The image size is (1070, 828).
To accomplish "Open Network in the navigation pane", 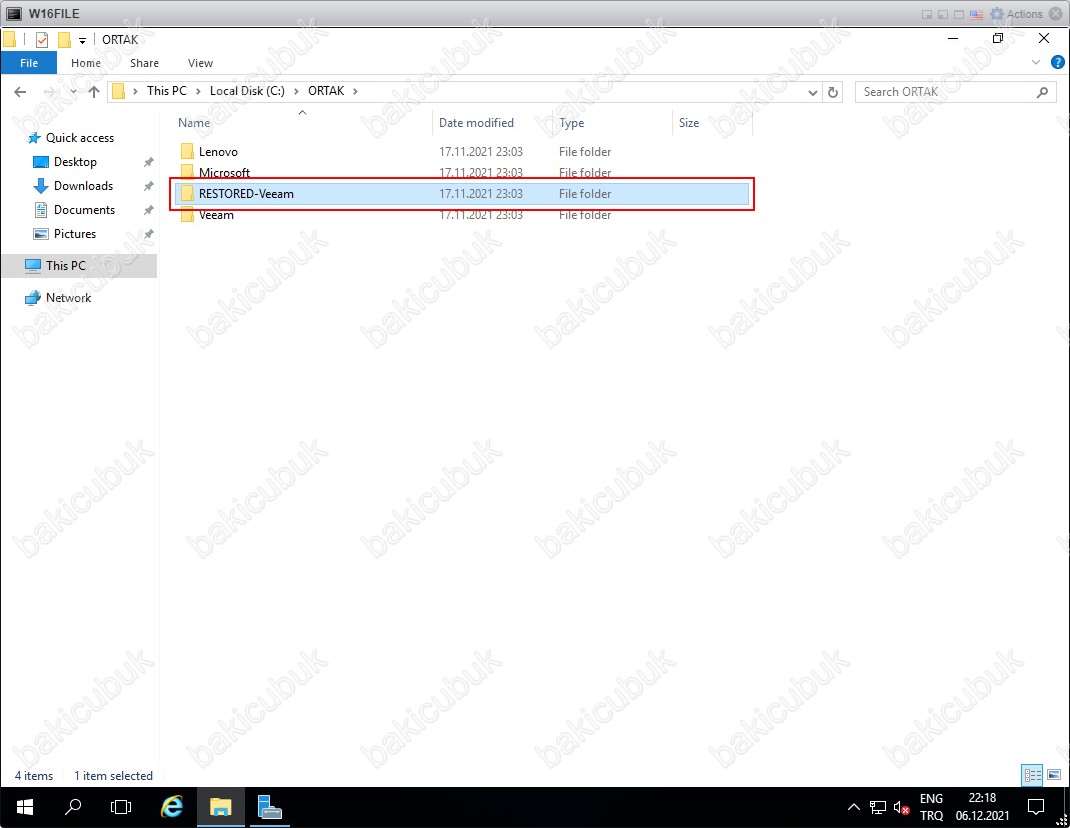I will coord(68,298).
